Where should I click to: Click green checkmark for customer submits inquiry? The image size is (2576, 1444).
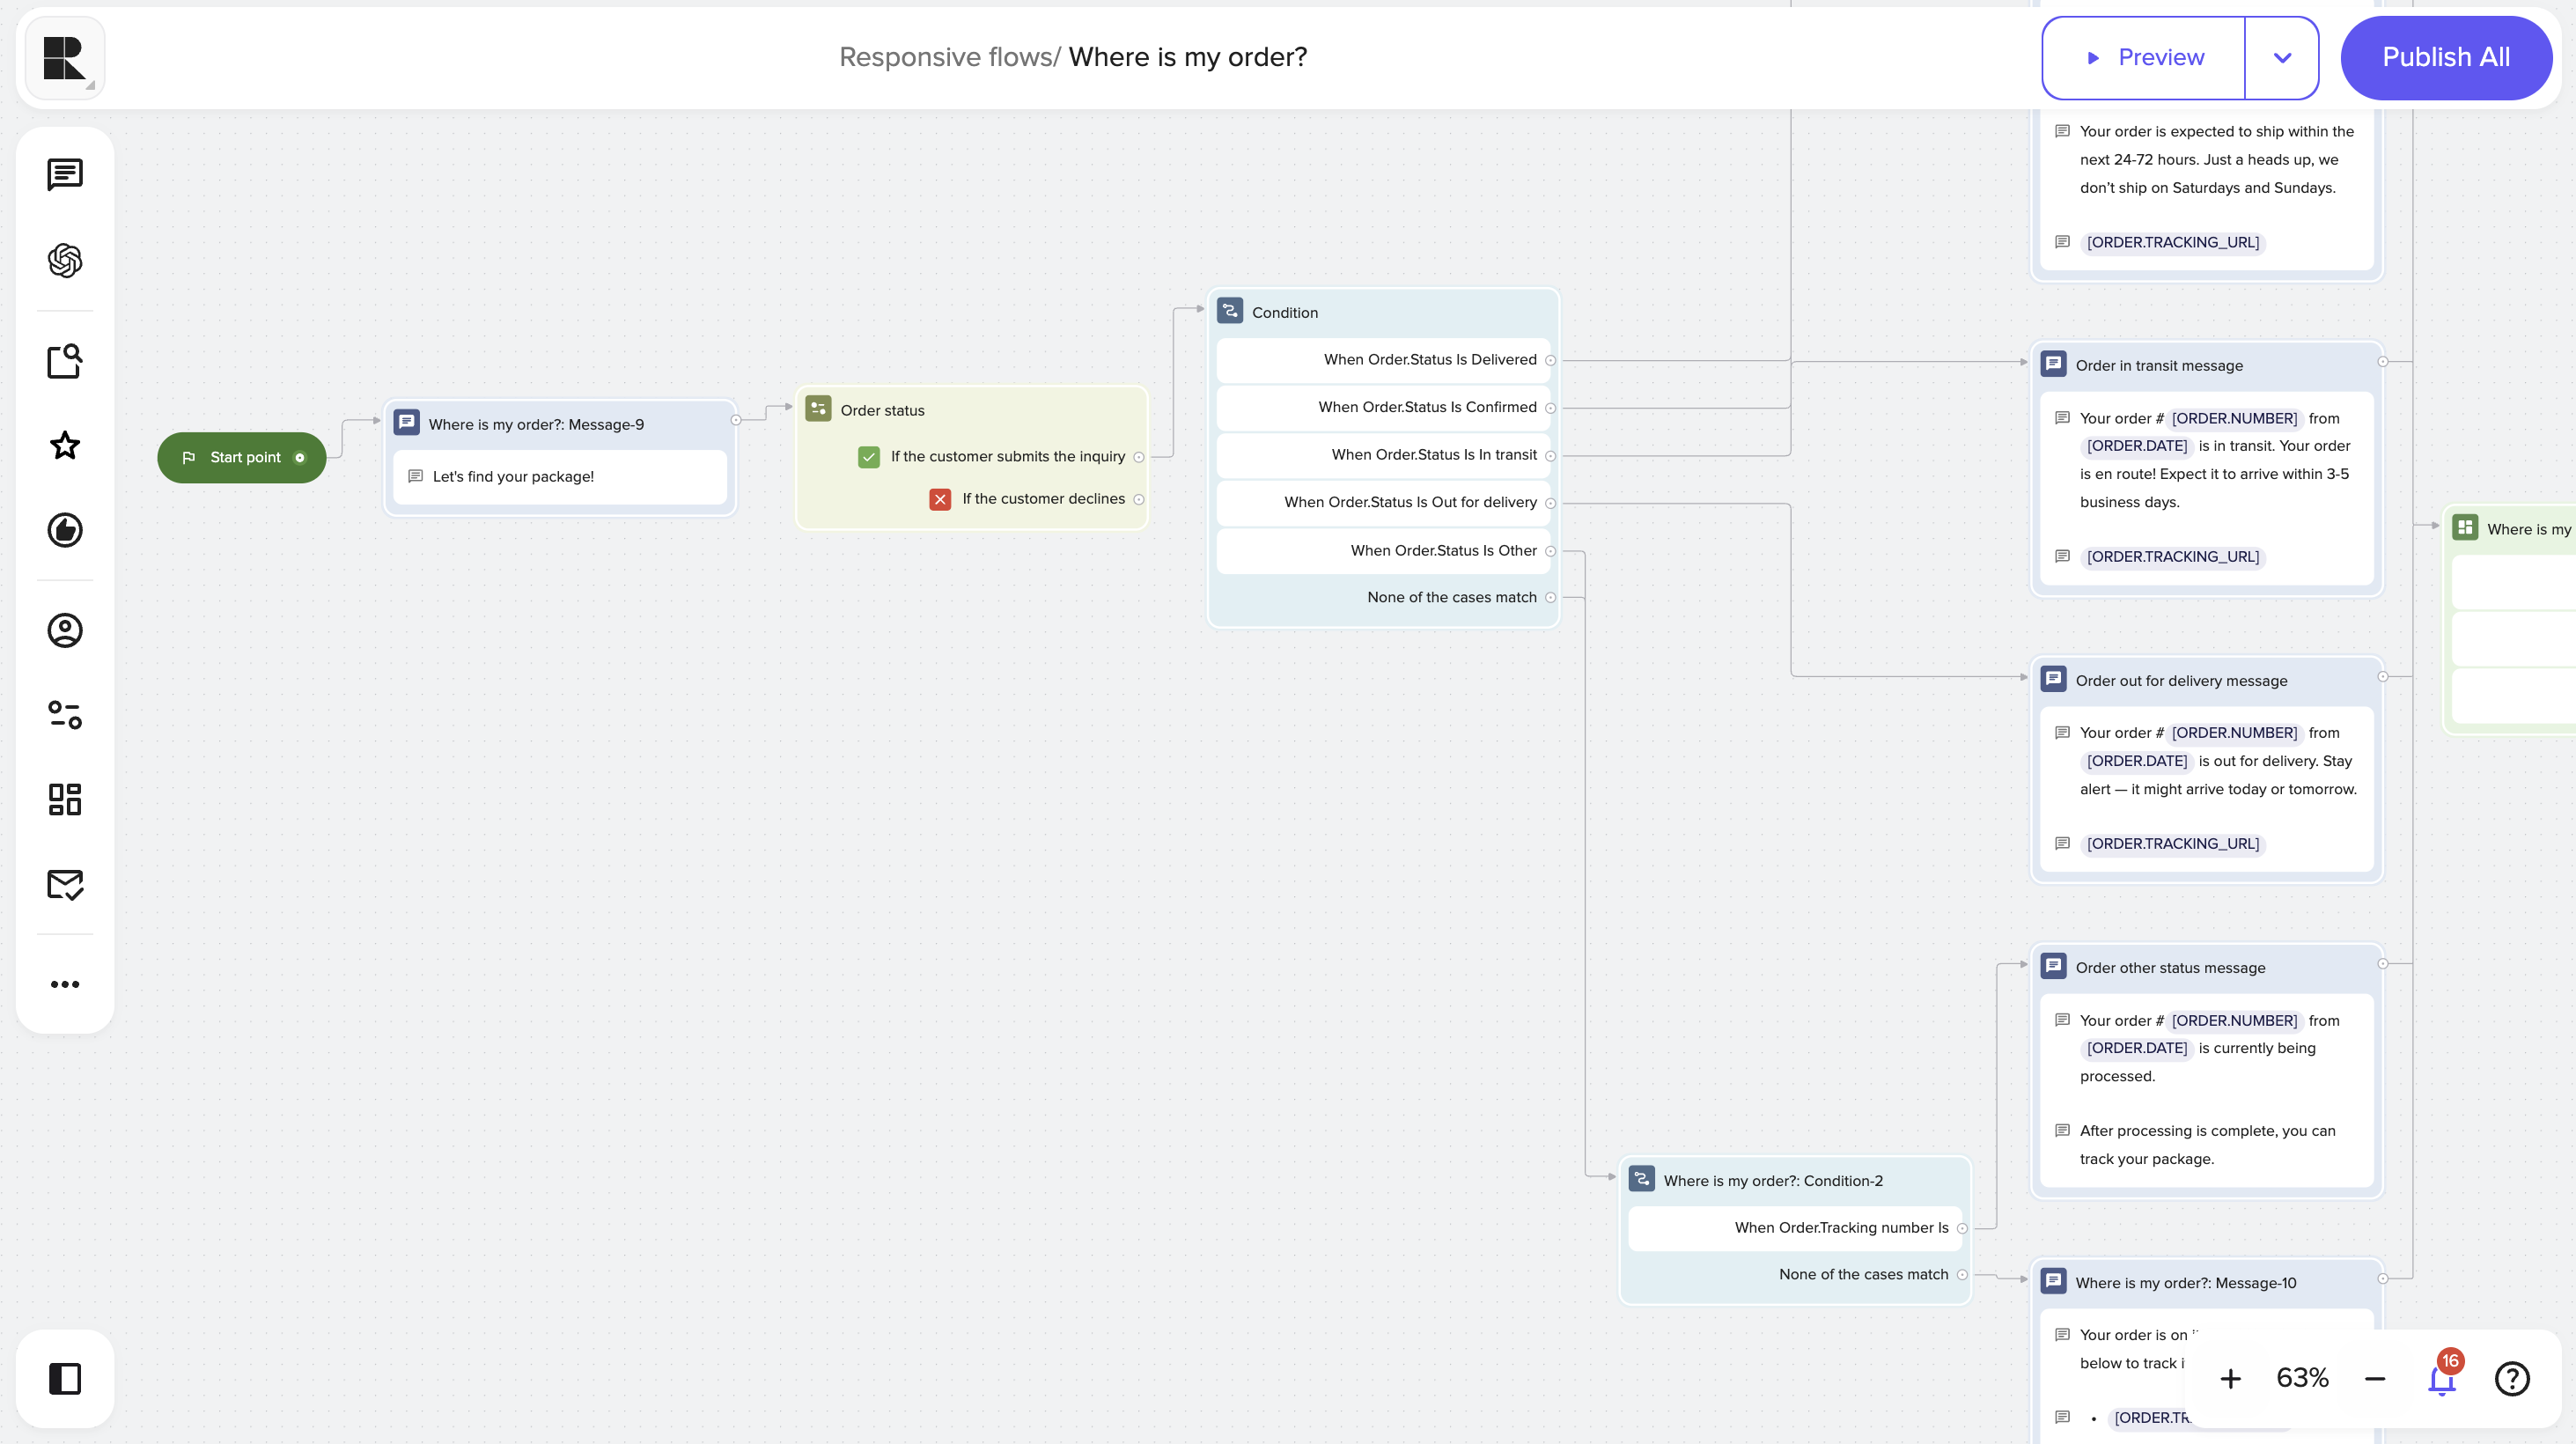coord(868,457)
